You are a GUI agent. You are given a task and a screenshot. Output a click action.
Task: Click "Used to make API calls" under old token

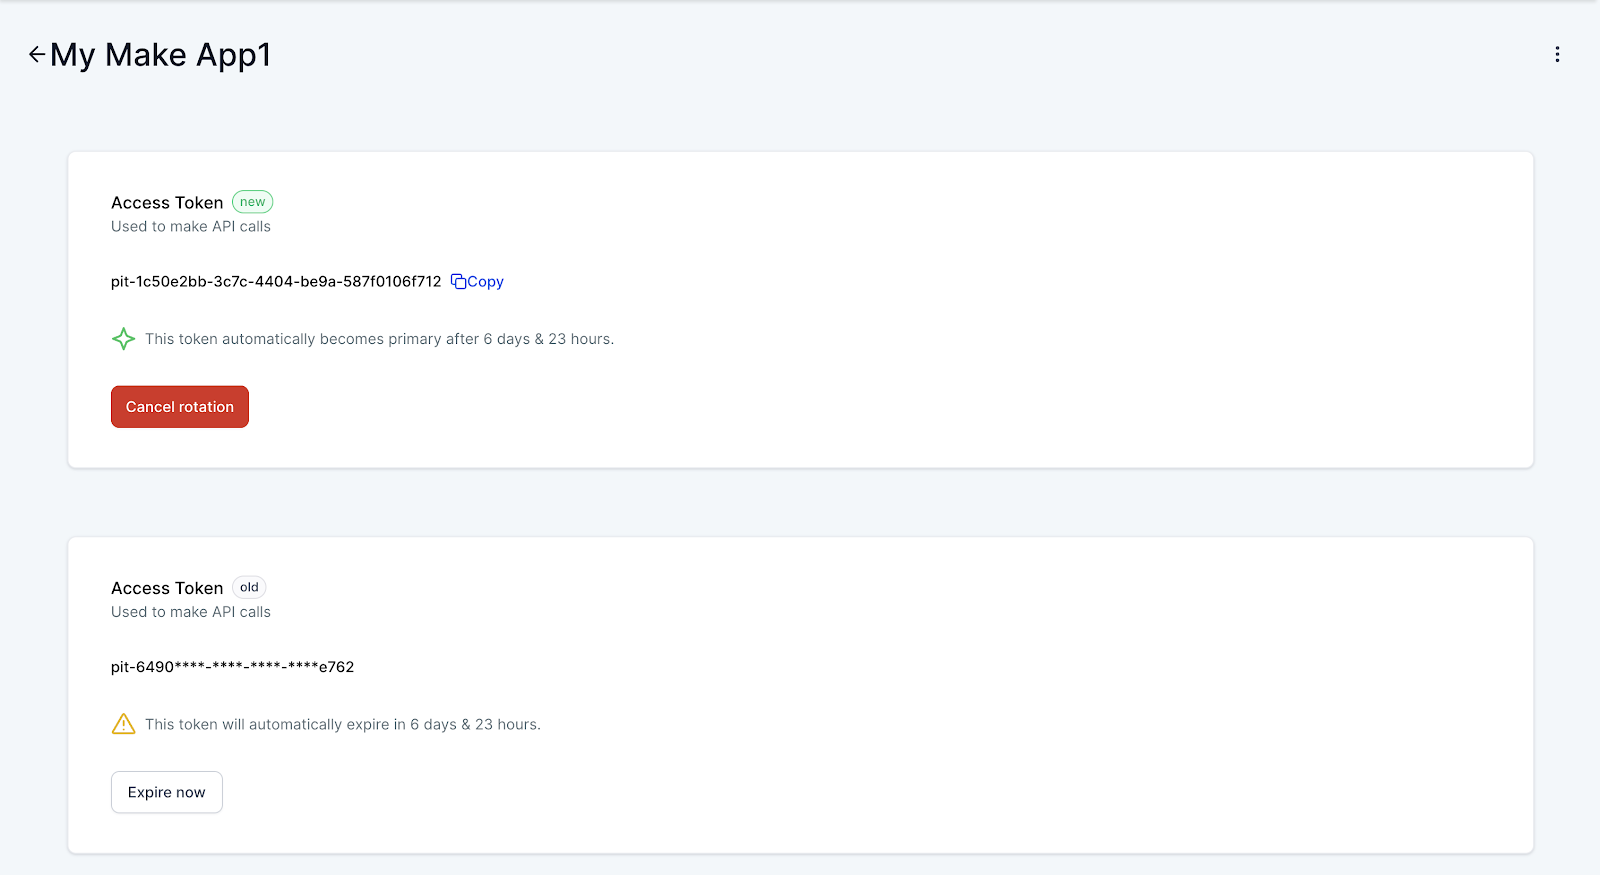pyautogui.click(x=191, y=612)
